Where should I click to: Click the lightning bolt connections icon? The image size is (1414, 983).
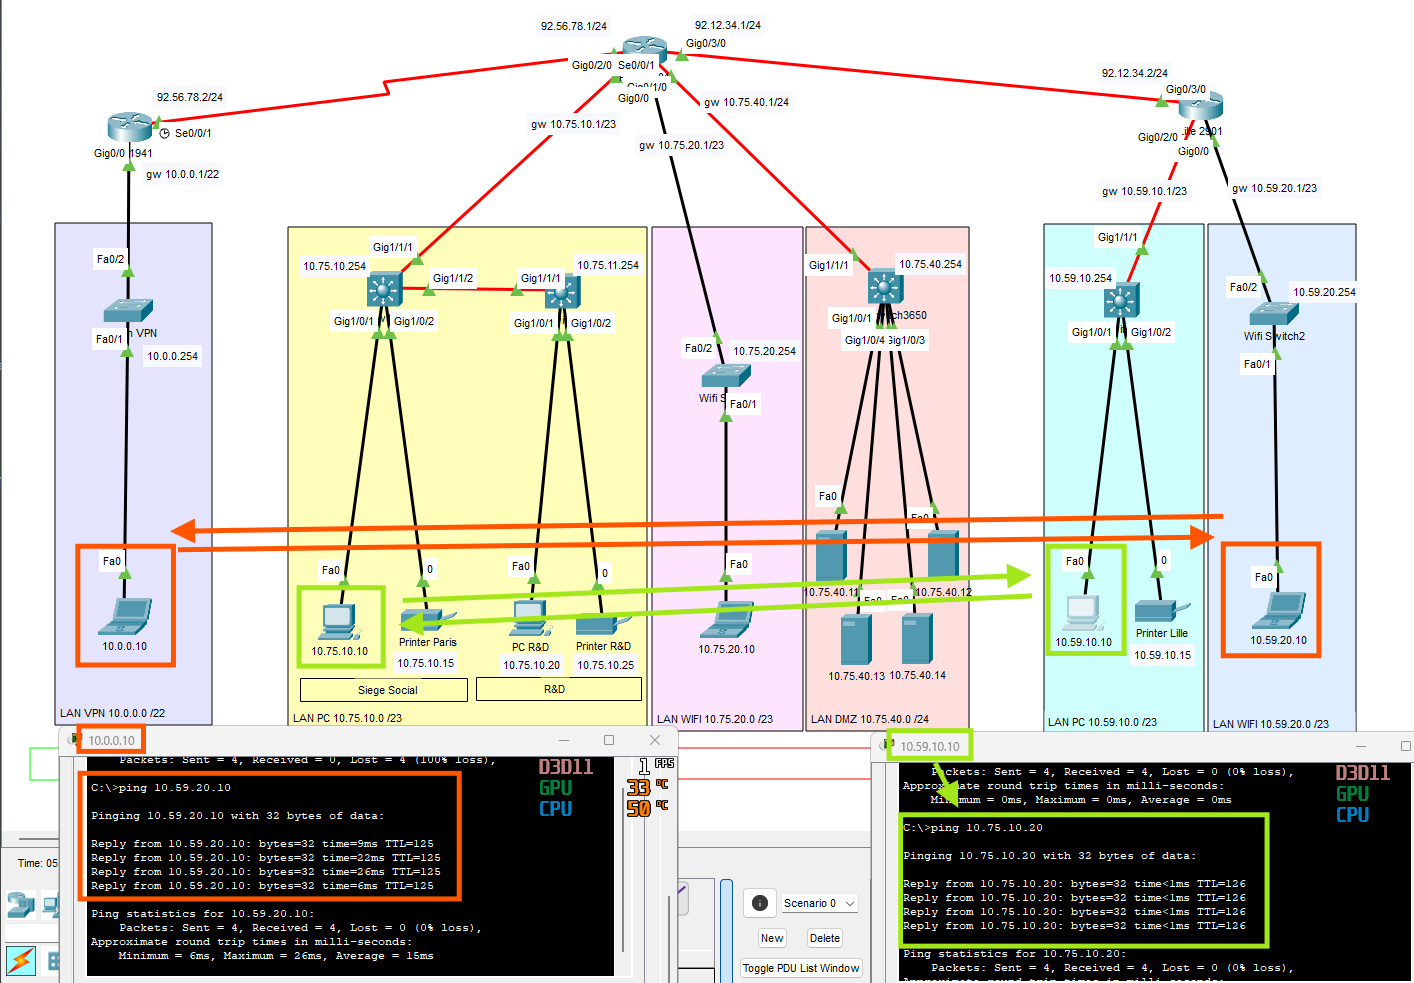(x=21, y=960)
